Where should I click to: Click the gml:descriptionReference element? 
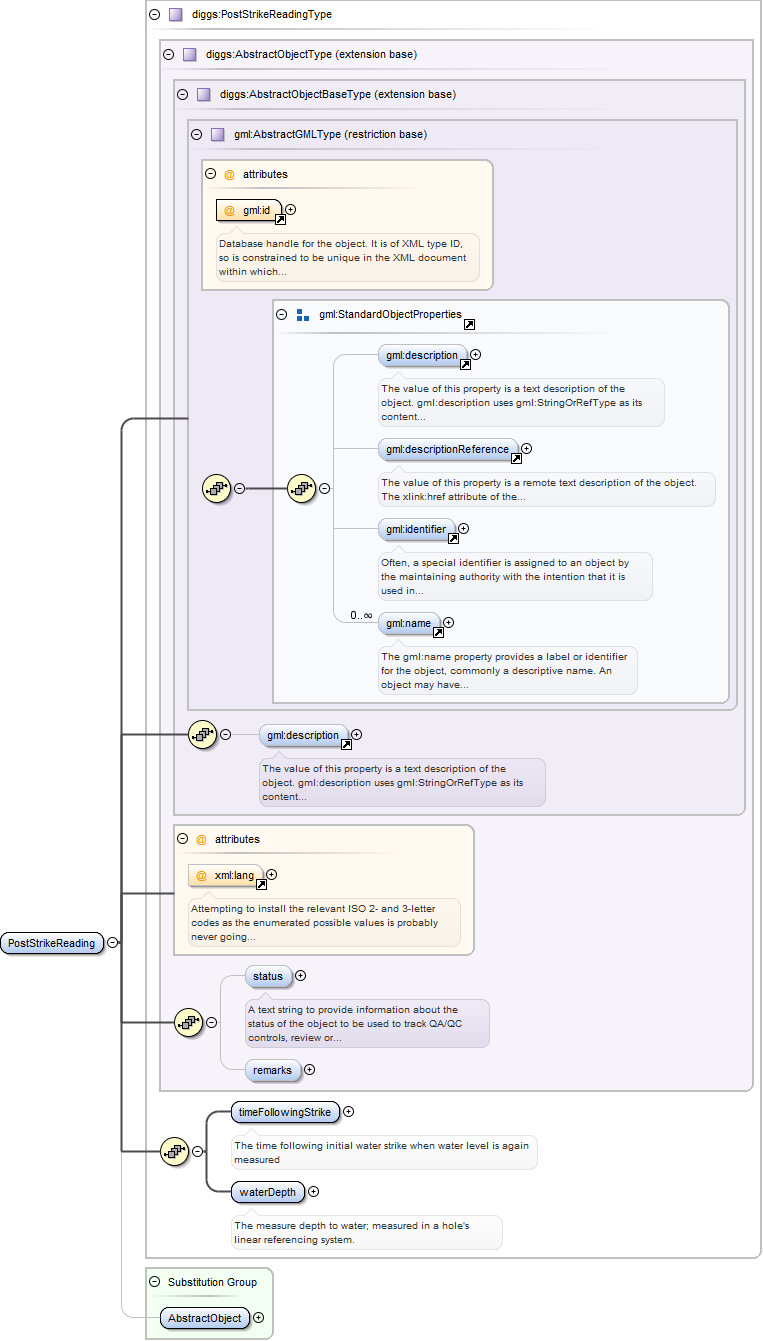(448, 449)
